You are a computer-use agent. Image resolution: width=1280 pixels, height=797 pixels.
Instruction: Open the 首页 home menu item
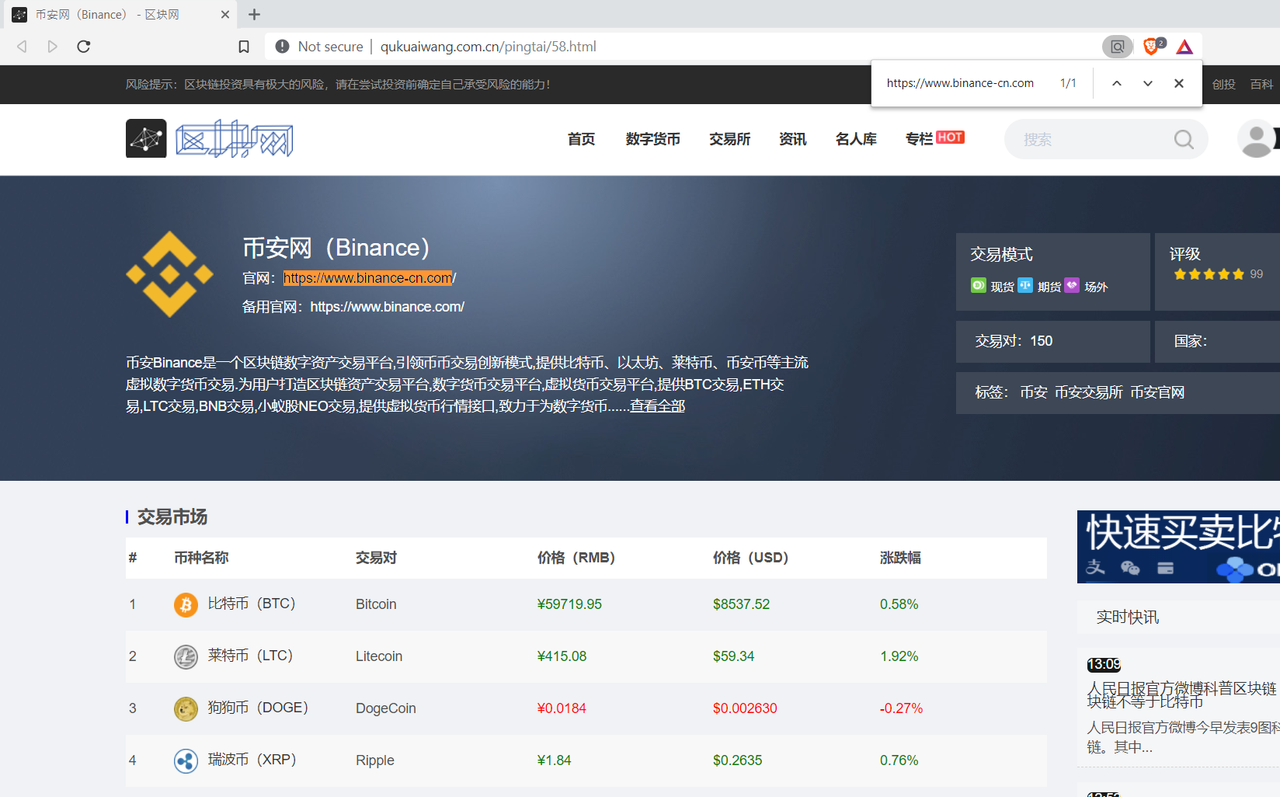581,139
